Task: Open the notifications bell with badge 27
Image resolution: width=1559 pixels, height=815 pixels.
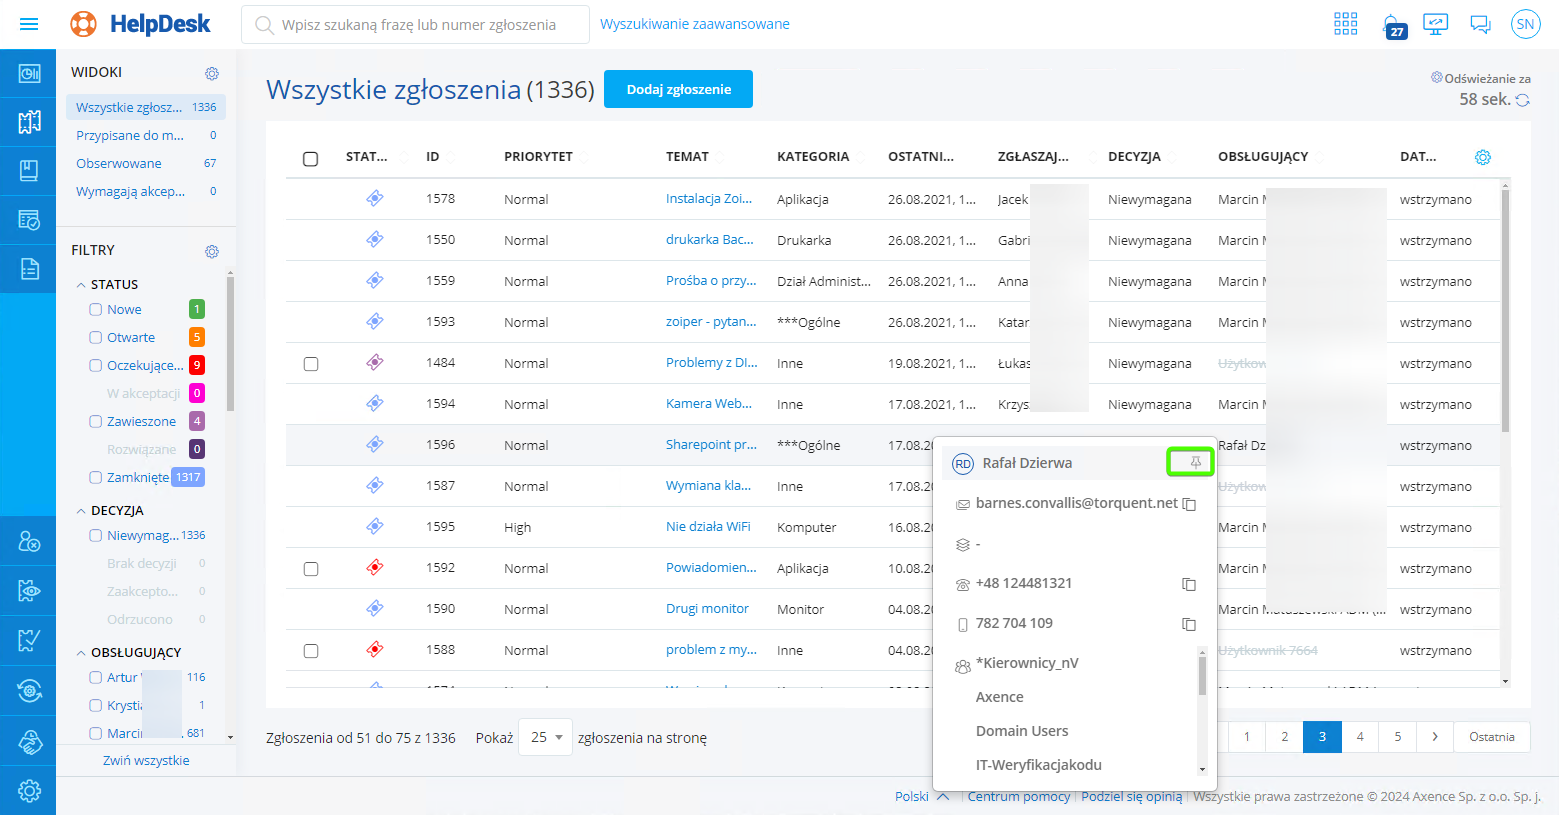Action: (1391, 25)
